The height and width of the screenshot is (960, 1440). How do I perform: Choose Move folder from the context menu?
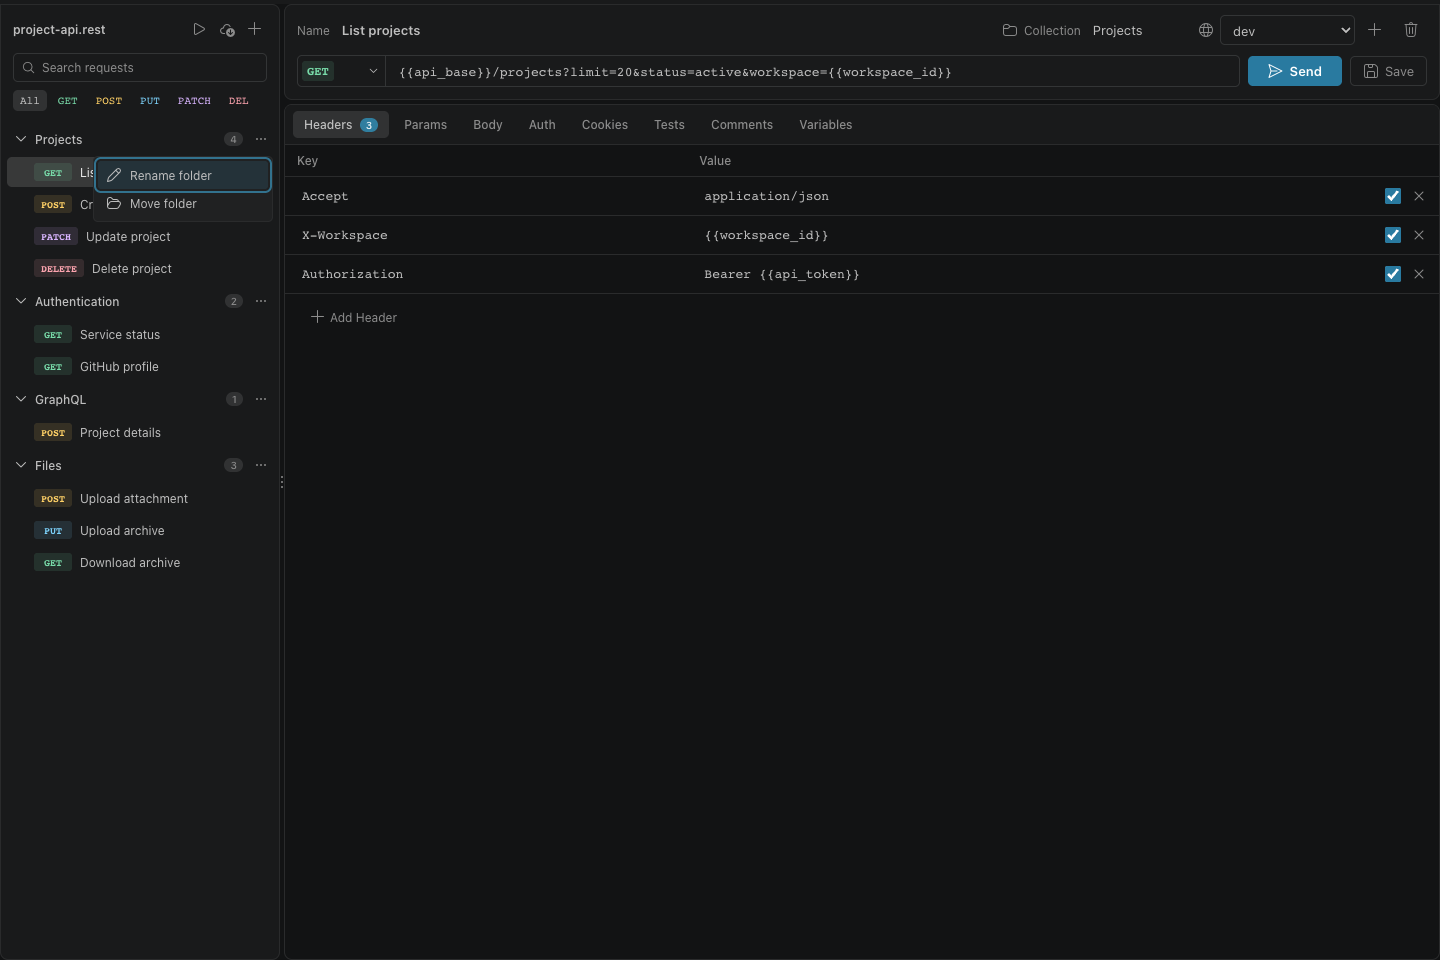183,204
